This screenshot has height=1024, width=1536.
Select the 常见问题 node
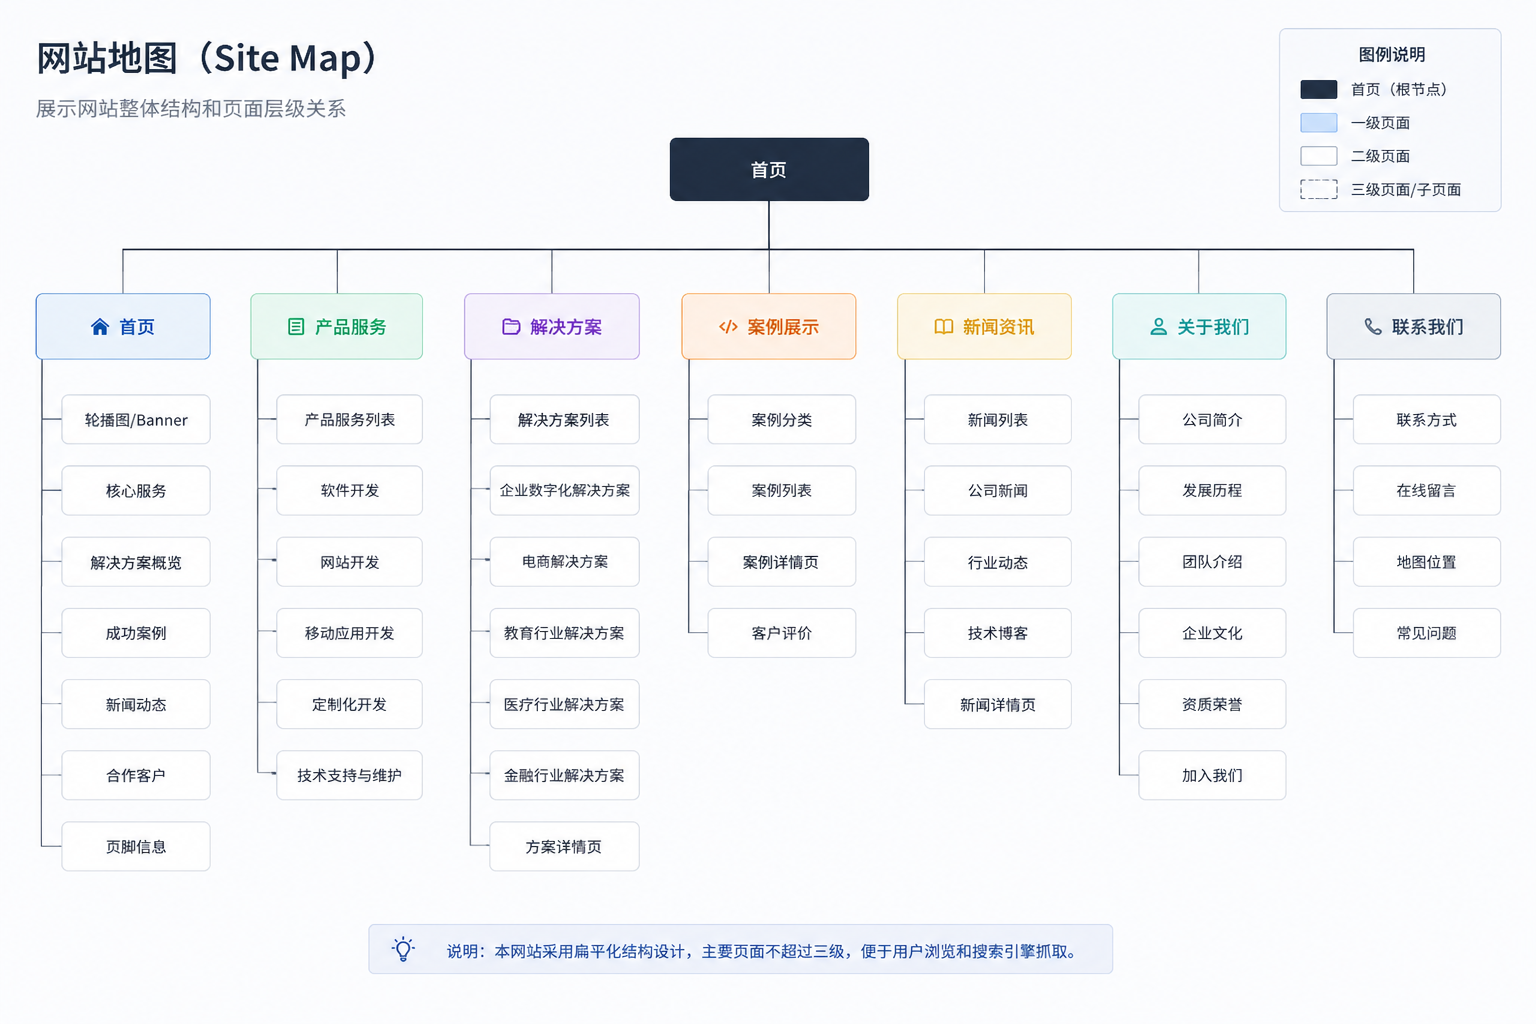(1427, 633)
